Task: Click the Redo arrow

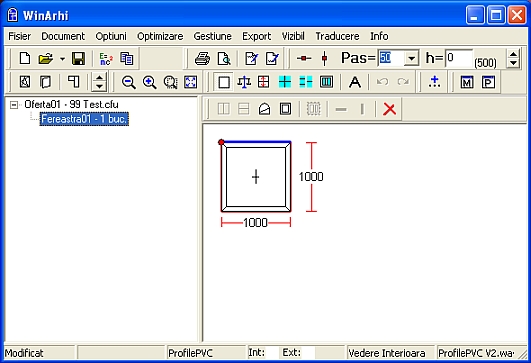Action: click(x=403, y=82)
